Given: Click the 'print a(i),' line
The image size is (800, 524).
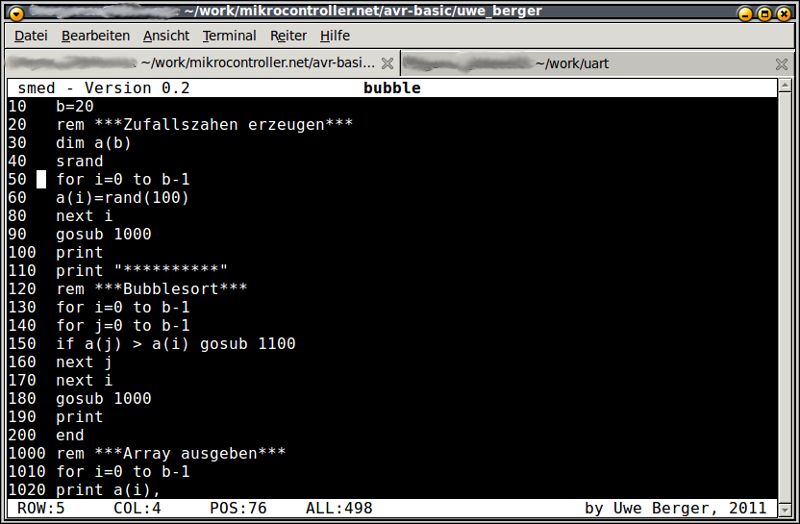Looking at the screenshot, I should point(84,490).
